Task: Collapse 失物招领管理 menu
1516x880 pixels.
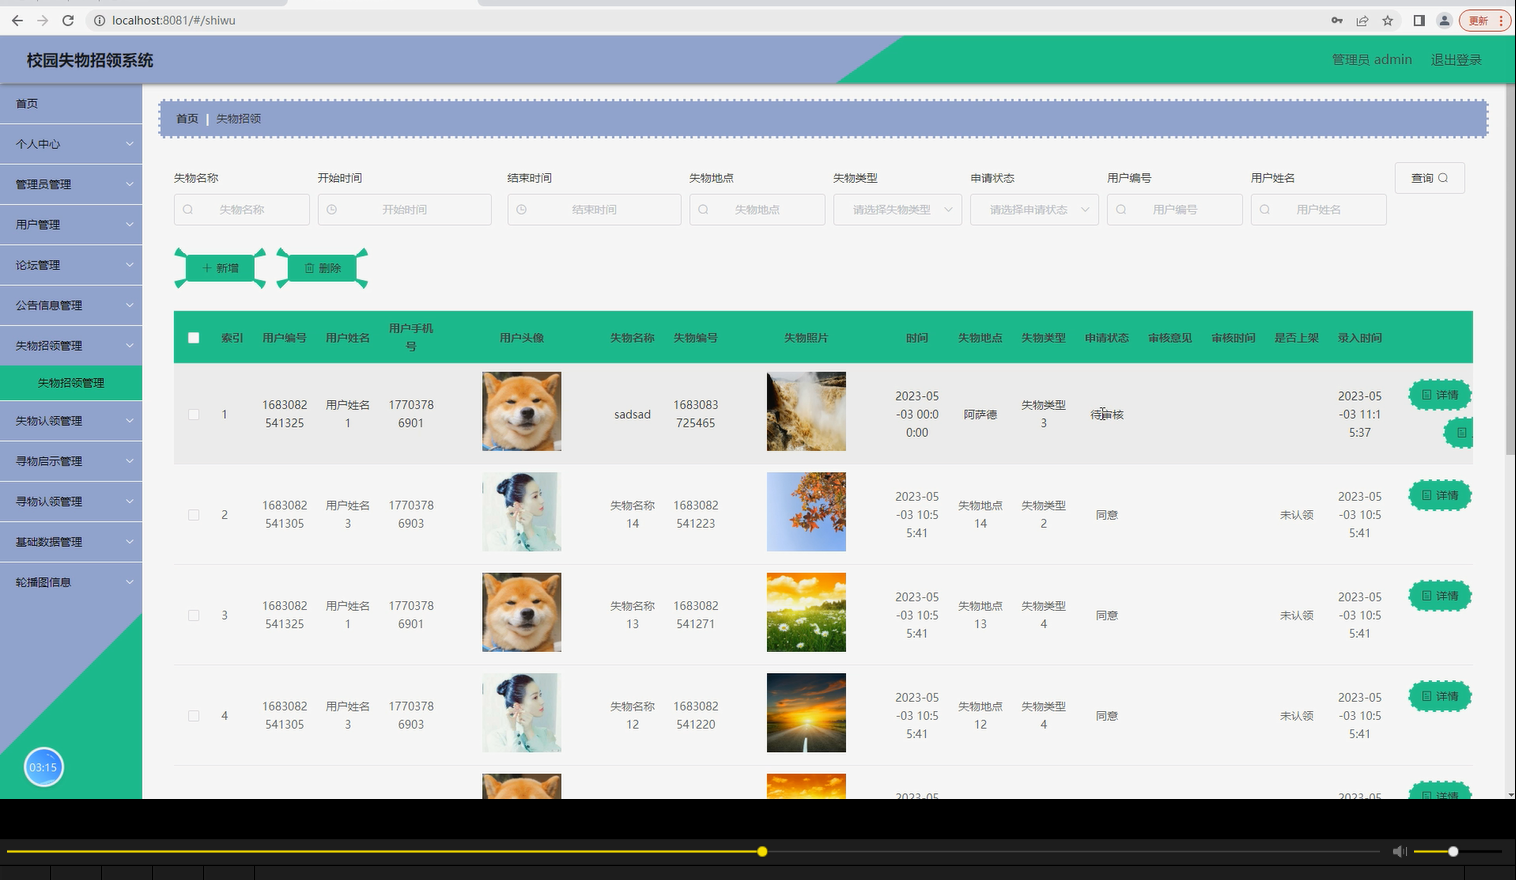Action: pos(71,346)
